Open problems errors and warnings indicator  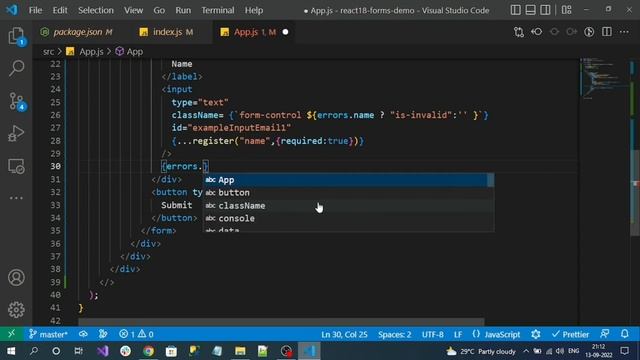(136, 334)
